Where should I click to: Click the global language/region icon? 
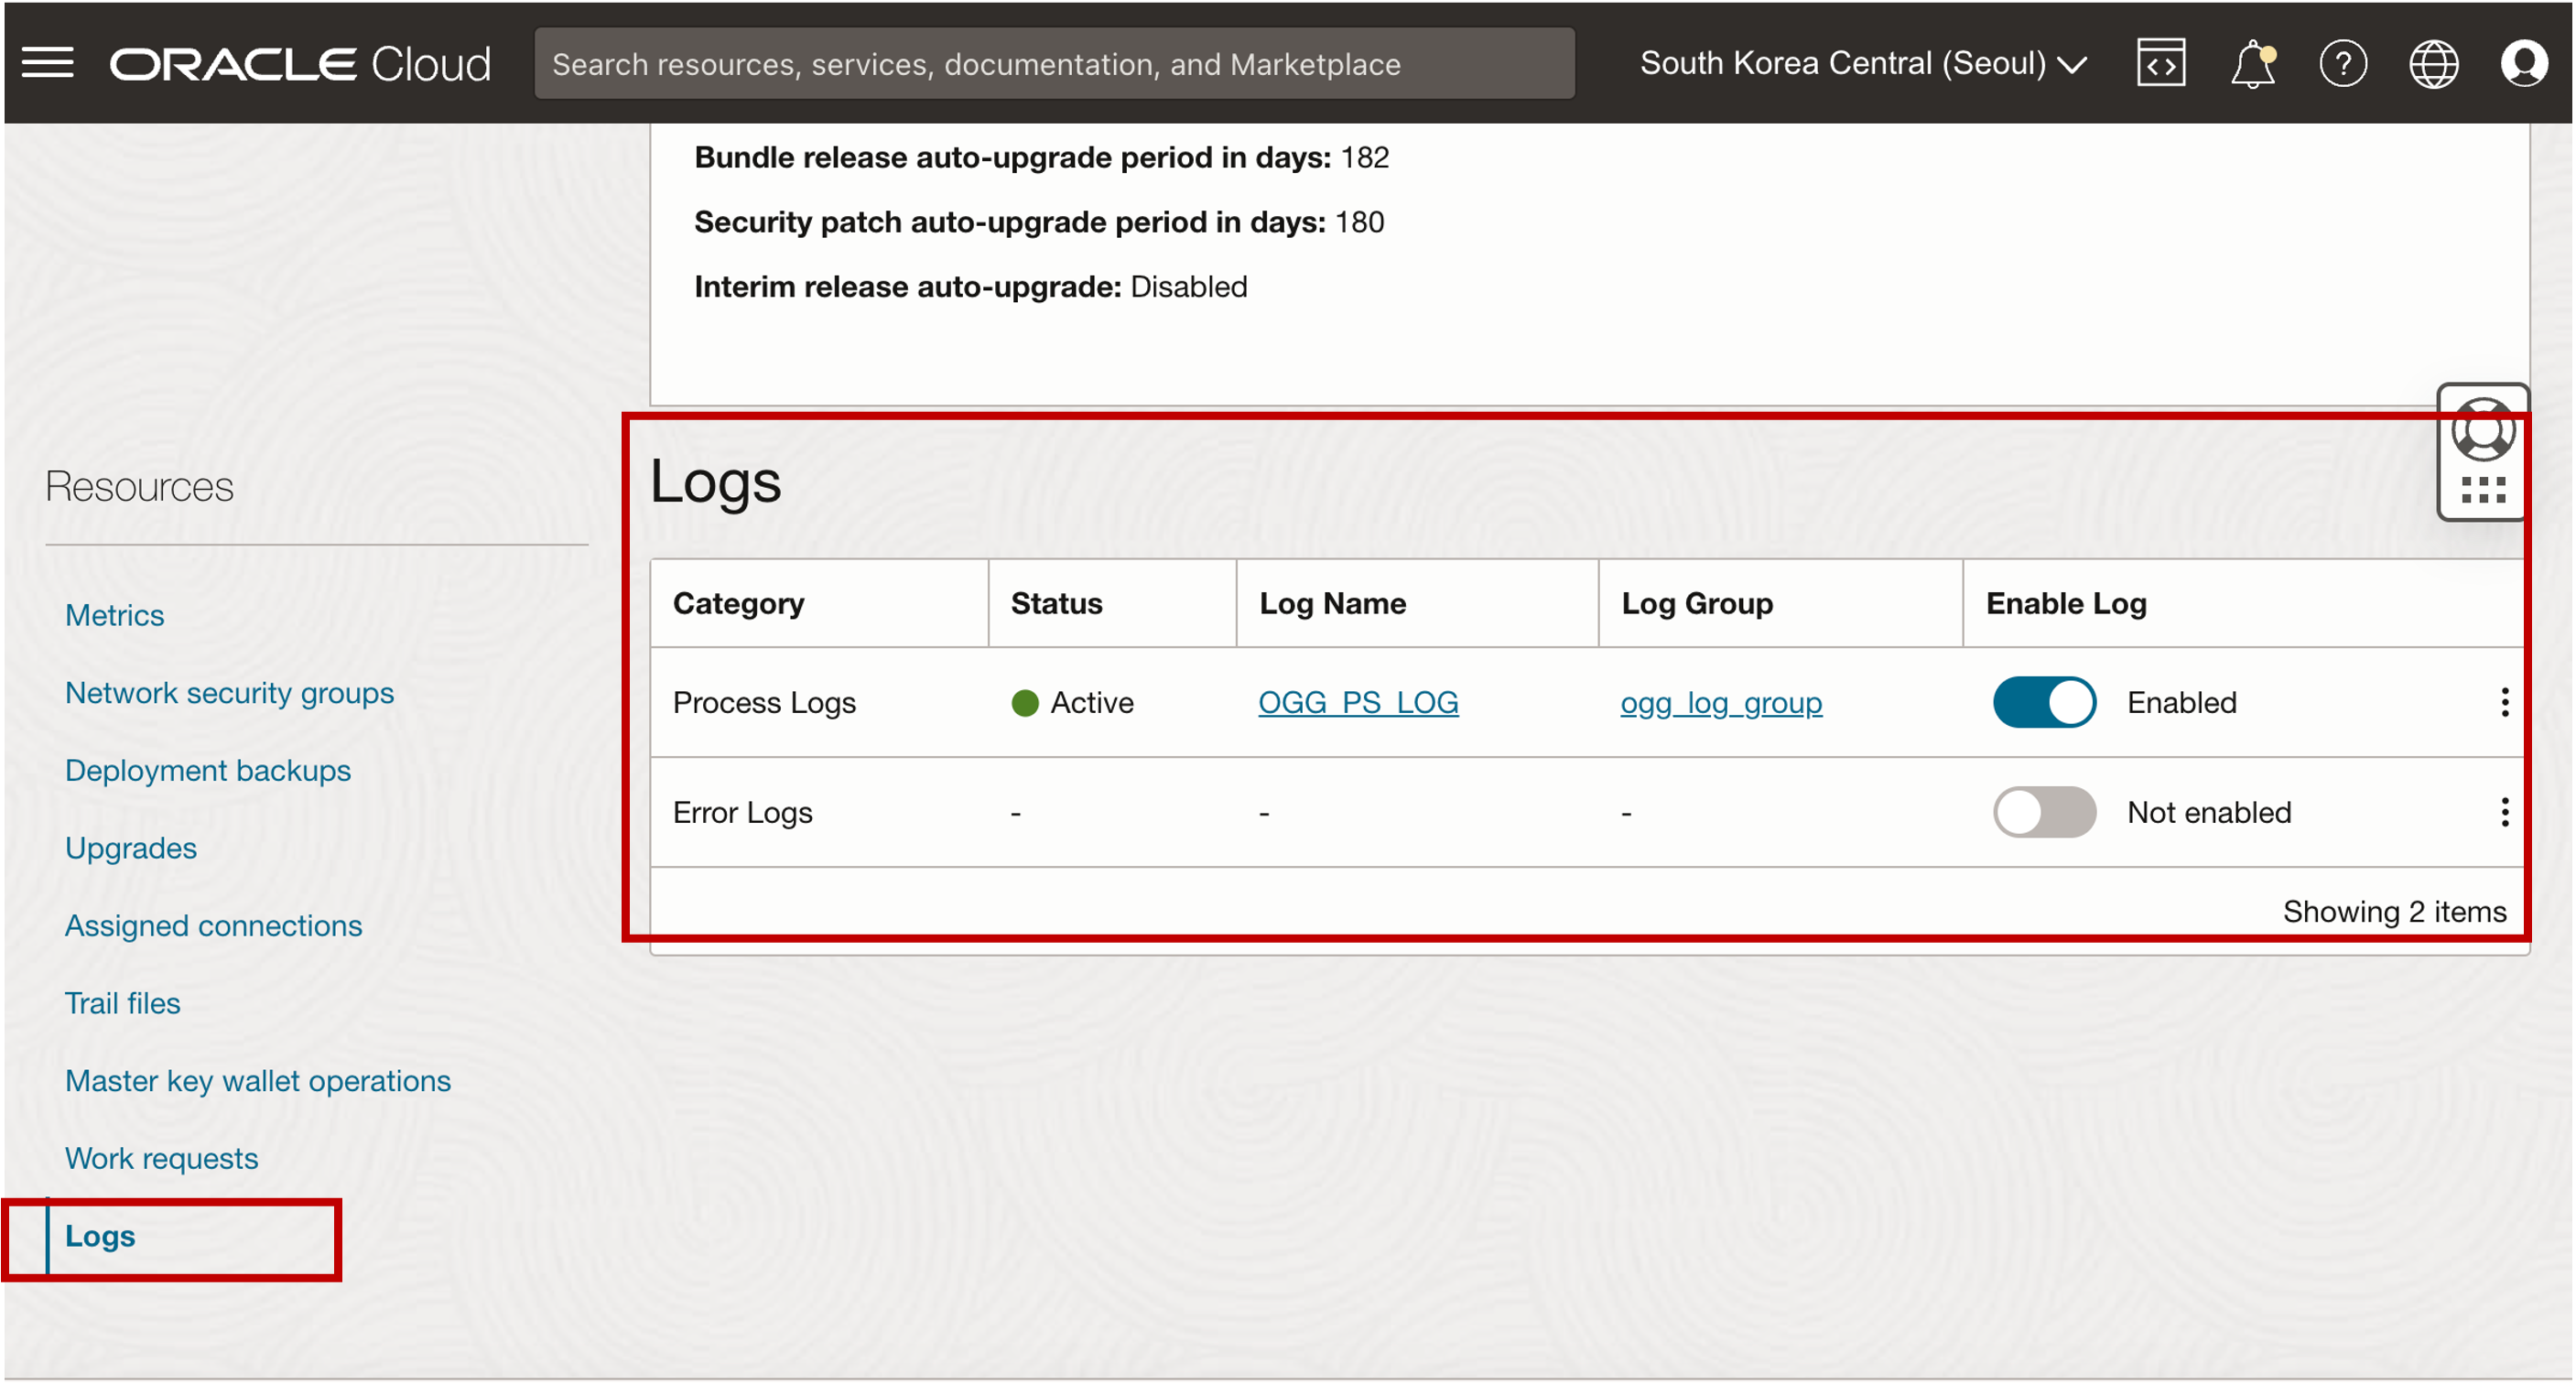2433,61
